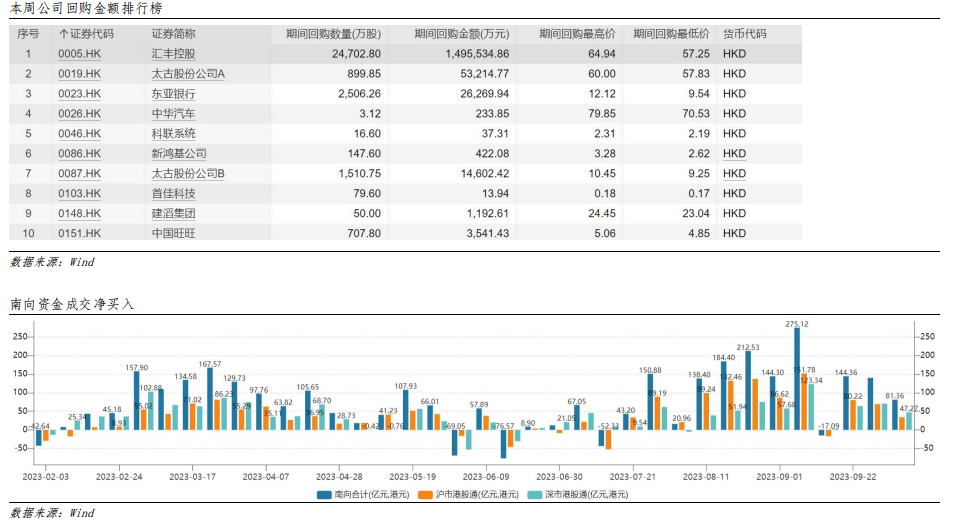Click the 汇丰控股 security name
The image size is (962, 530).
pyautogui.click(x=174, y=54)
